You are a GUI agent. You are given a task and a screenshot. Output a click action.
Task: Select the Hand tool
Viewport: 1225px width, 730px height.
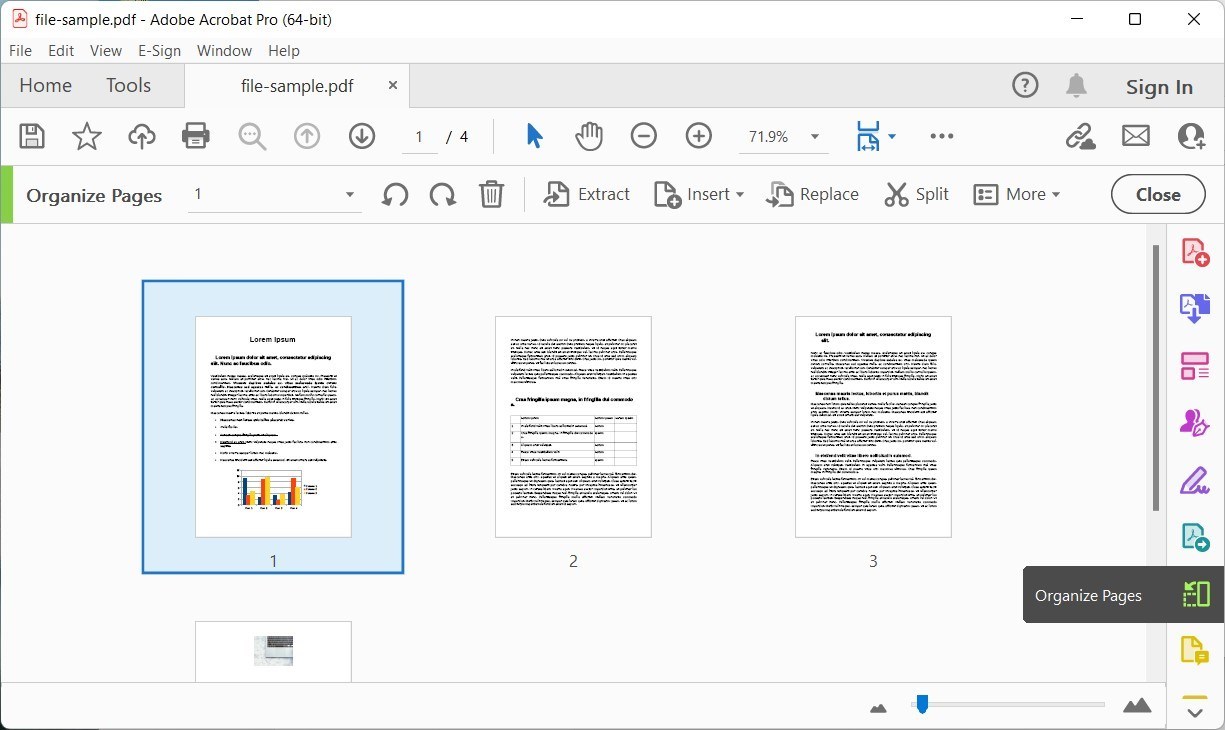[589, 135]
